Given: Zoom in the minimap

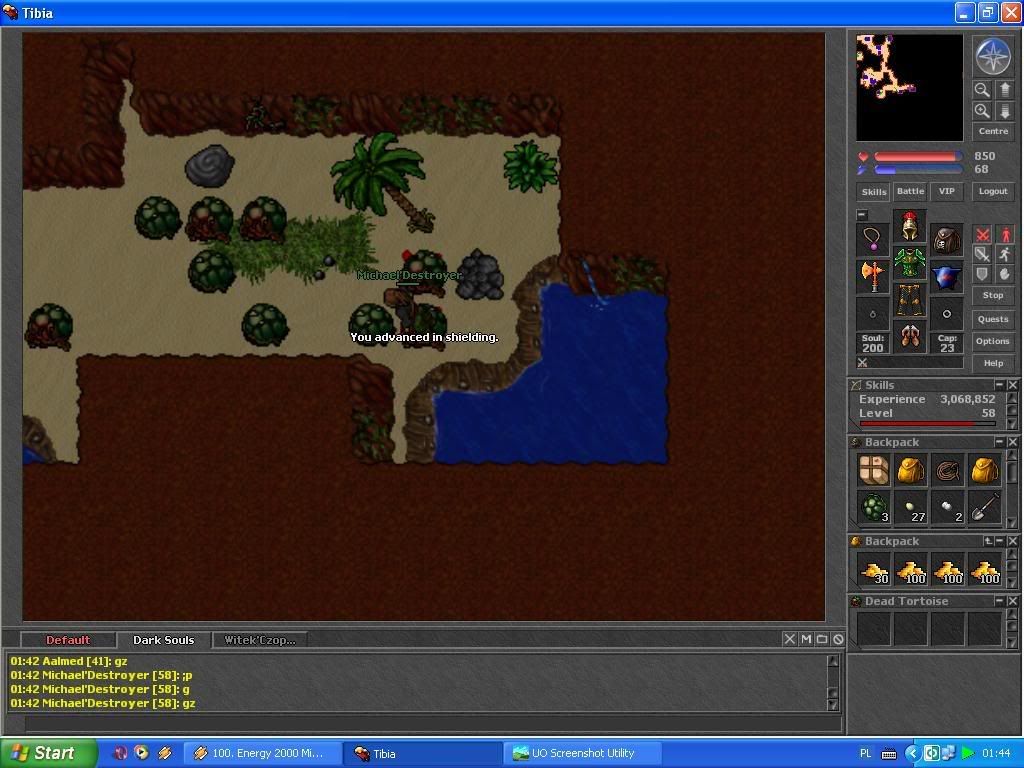Looking at the screenshot, I should (x=982, y=111).
